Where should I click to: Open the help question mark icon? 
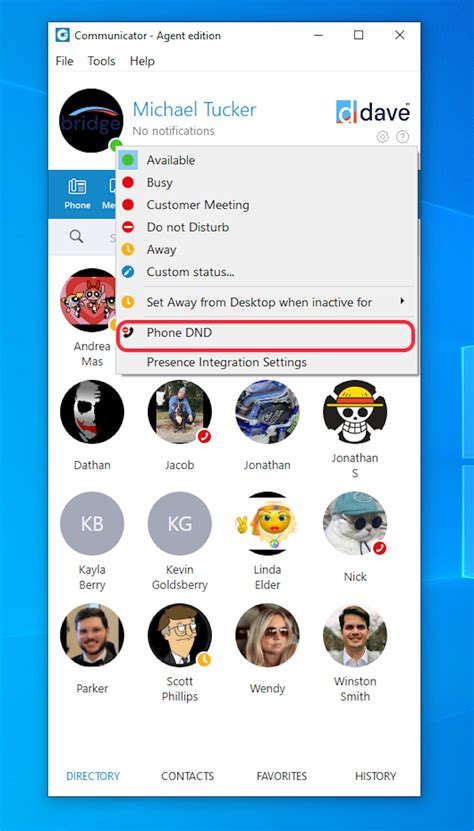[x=402, y=137]
